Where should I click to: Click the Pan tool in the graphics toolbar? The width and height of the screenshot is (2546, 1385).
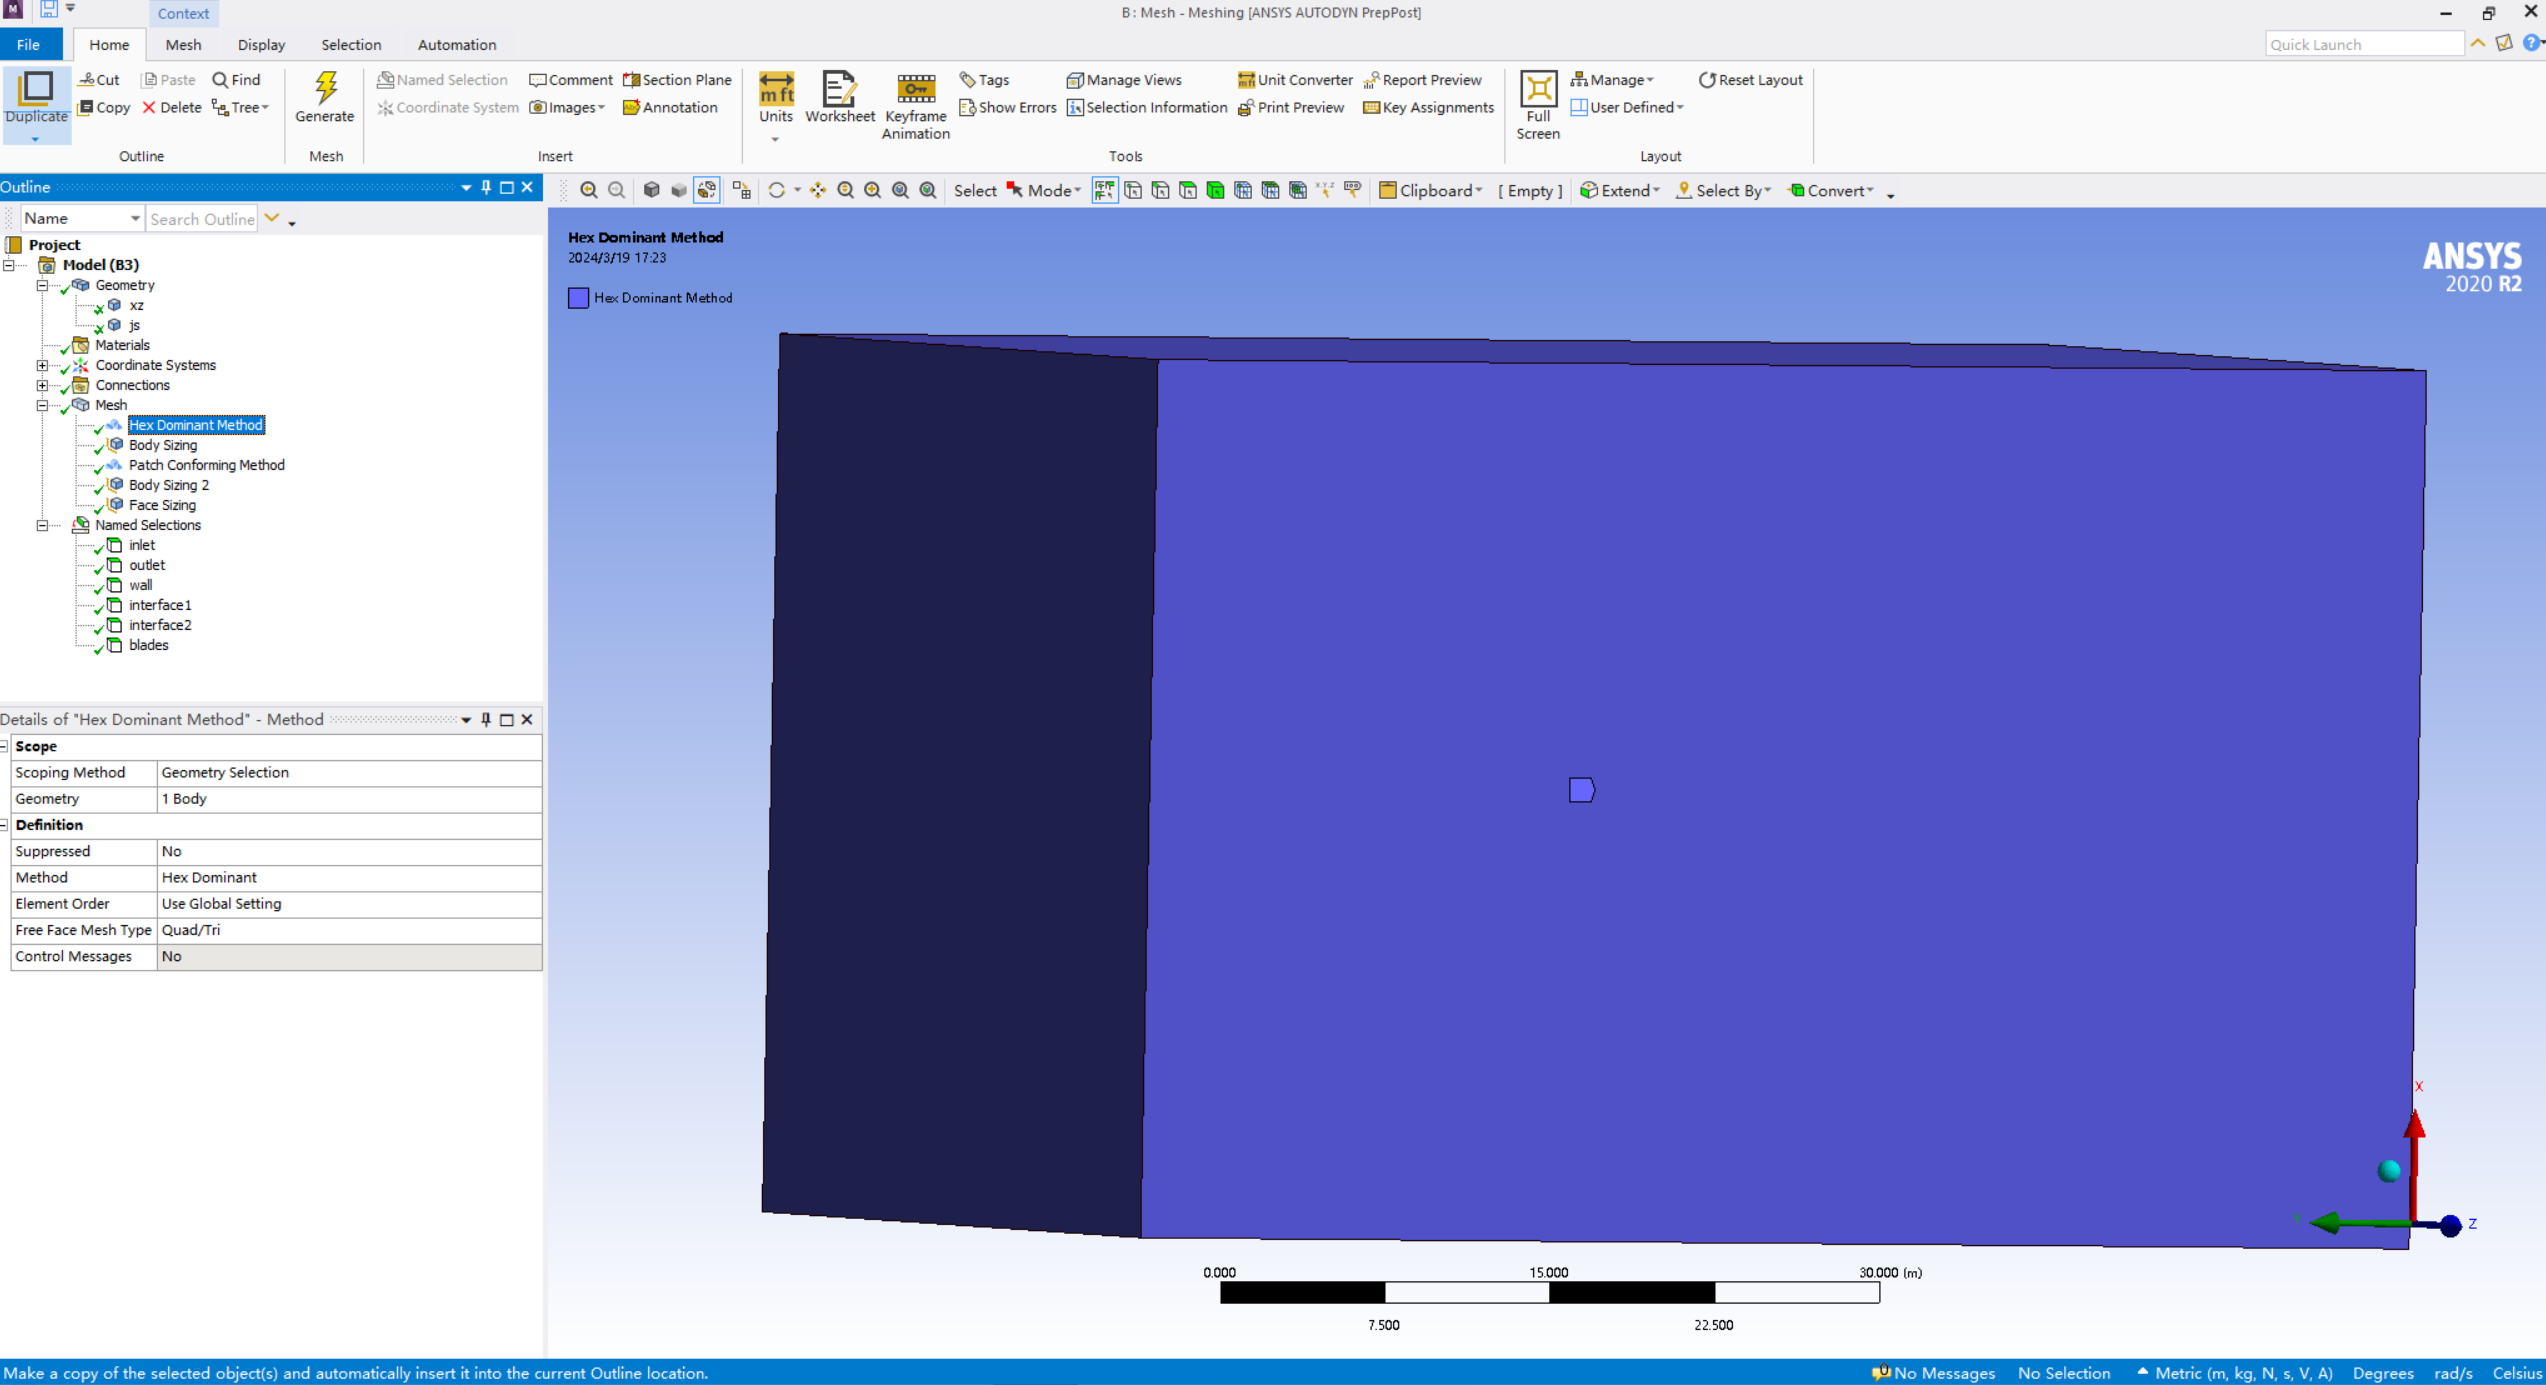point(818,190)
